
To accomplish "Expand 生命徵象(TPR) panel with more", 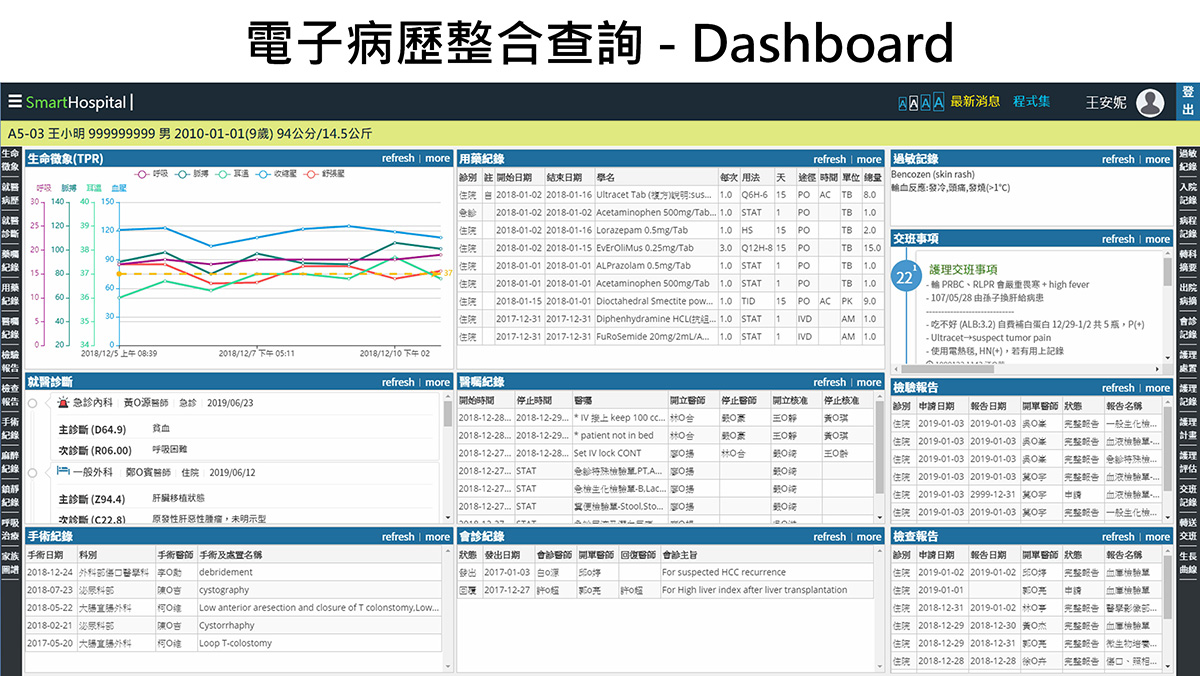I will point(437,159).
